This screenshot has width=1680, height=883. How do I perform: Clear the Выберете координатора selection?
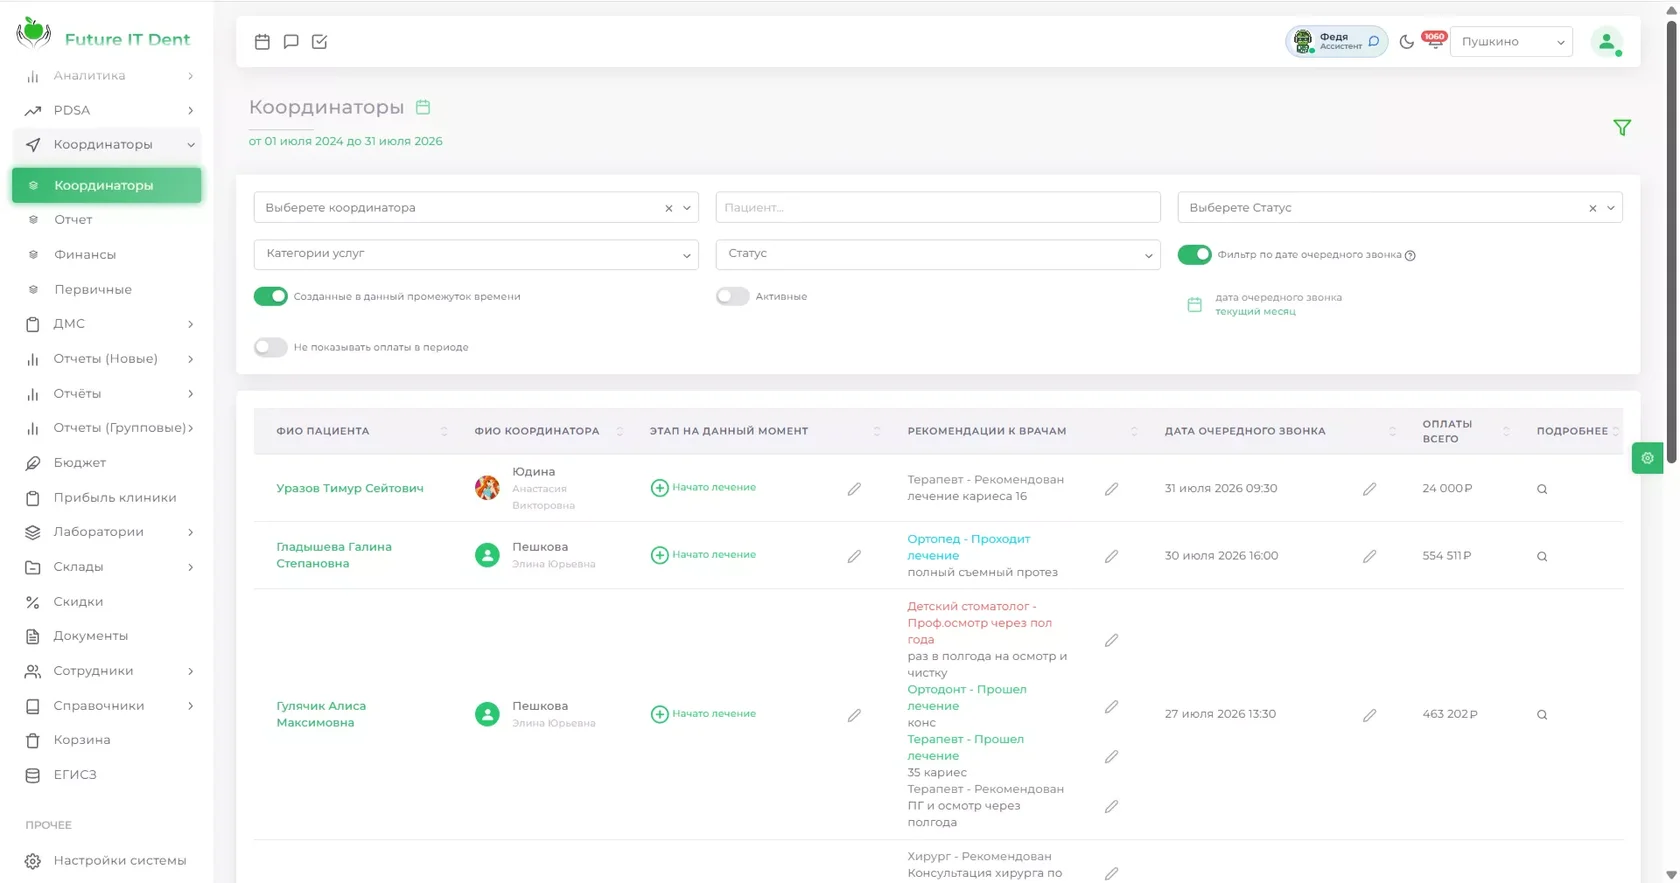click(669, 208)
